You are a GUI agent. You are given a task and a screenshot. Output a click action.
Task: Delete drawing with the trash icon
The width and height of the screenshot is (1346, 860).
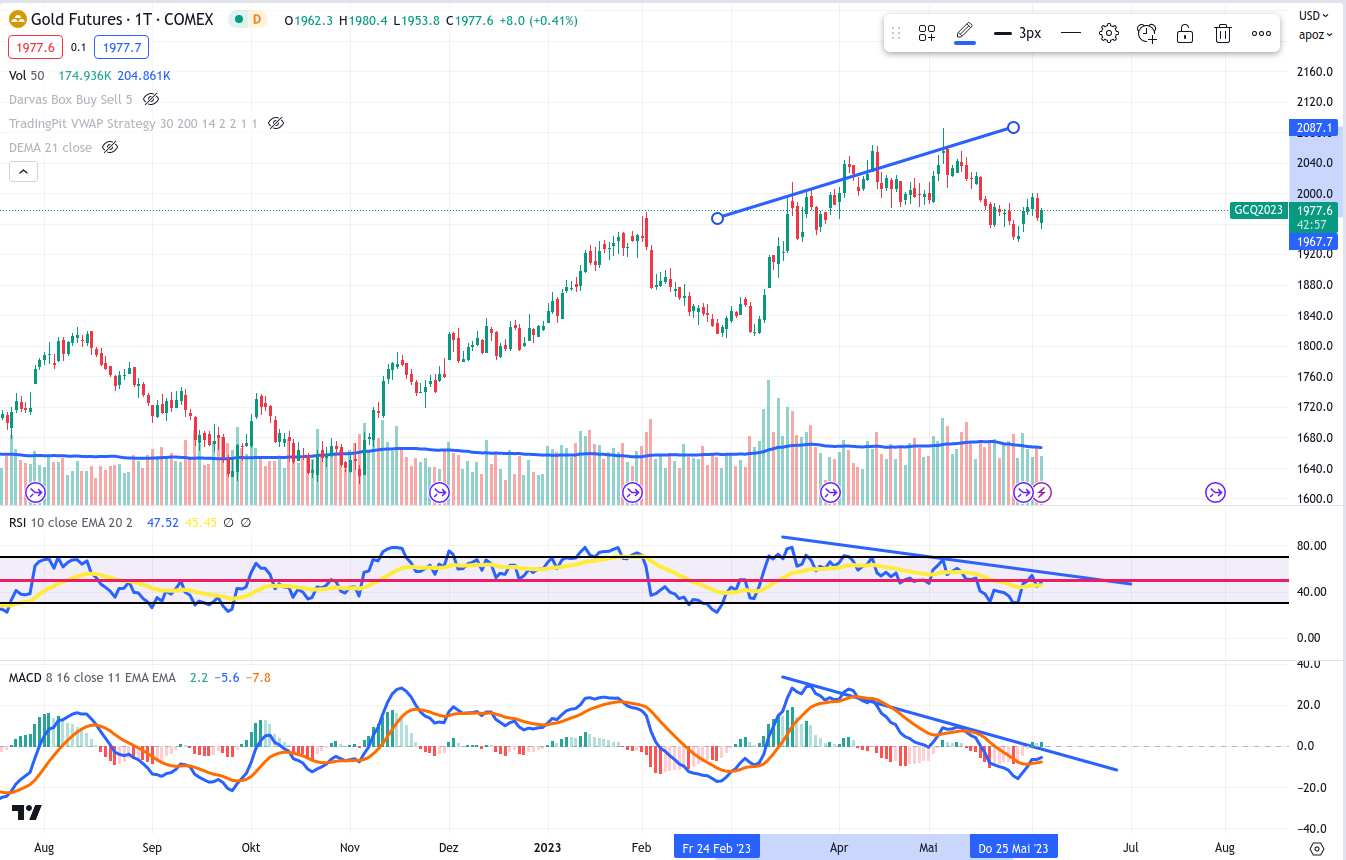pyautogui.click(x=1222, y=32)
